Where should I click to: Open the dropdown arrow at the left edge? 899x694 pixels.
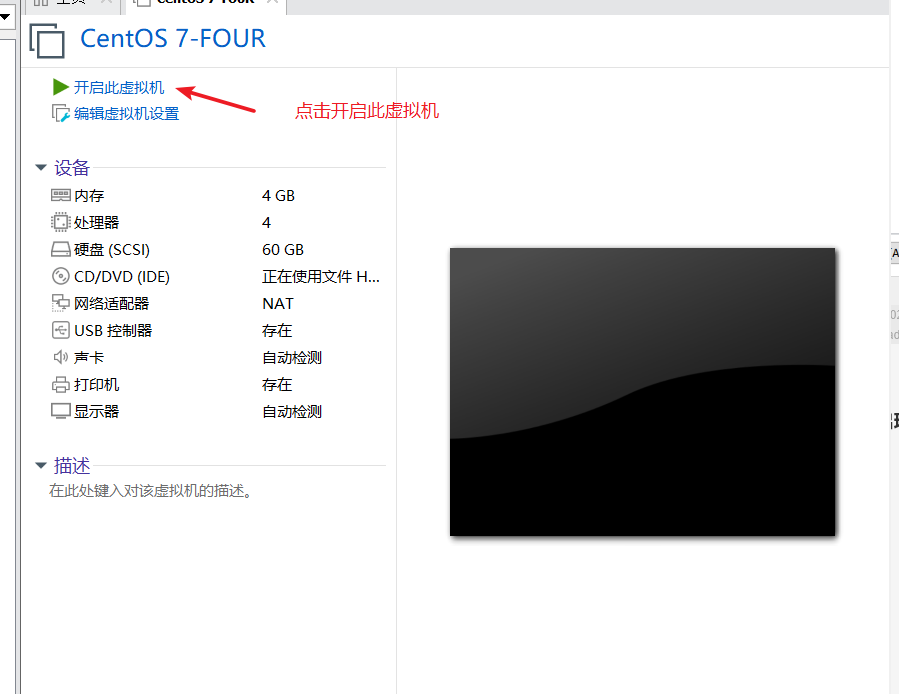(x=6, y=17)
